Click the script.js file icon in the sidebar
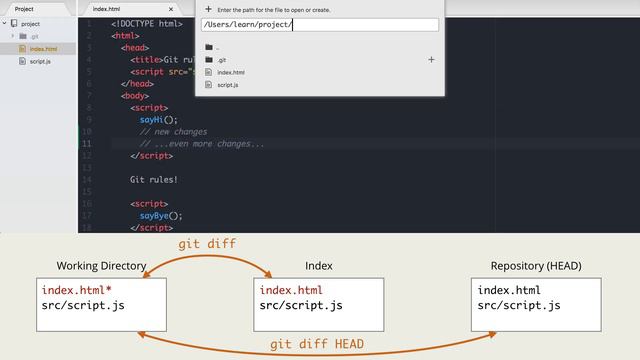Screen dimensions: 640x360 pos(22,61)
